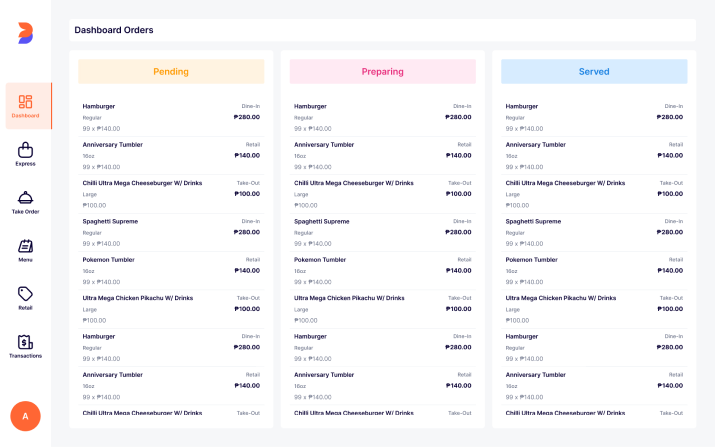Click Ultra Mega Chicken Pikachu in Served
Image resolution: width=715 pixels, height=447 pixels.
(594, 308)
